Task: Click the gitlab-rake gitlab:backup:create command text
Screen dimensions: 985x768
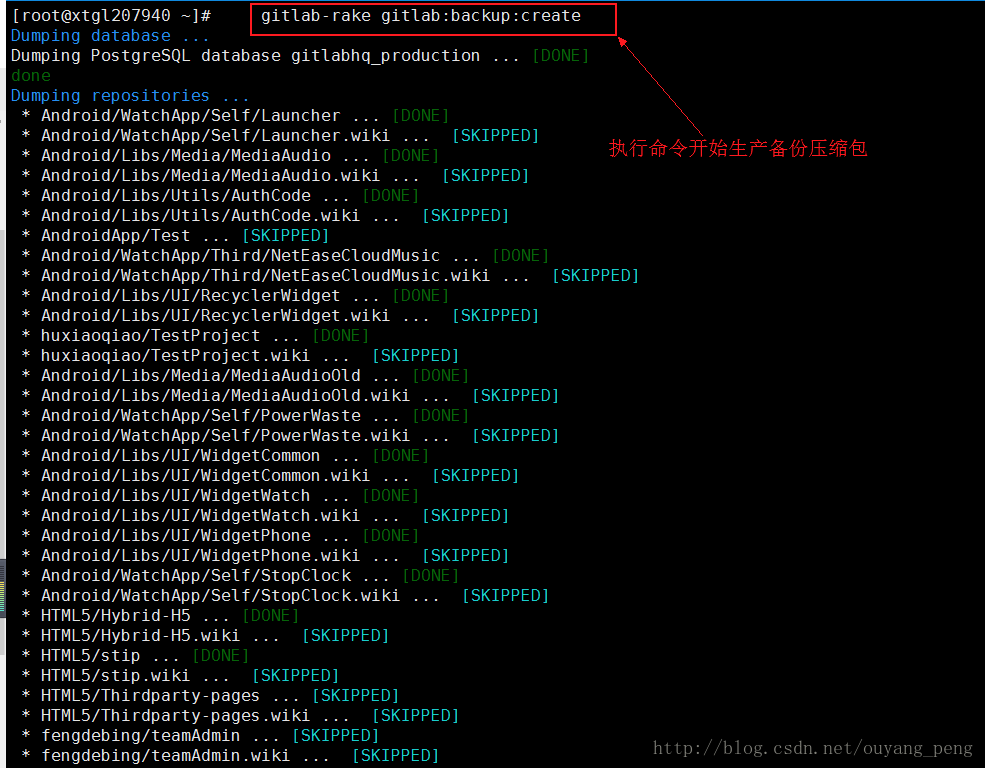Action: 421,16
